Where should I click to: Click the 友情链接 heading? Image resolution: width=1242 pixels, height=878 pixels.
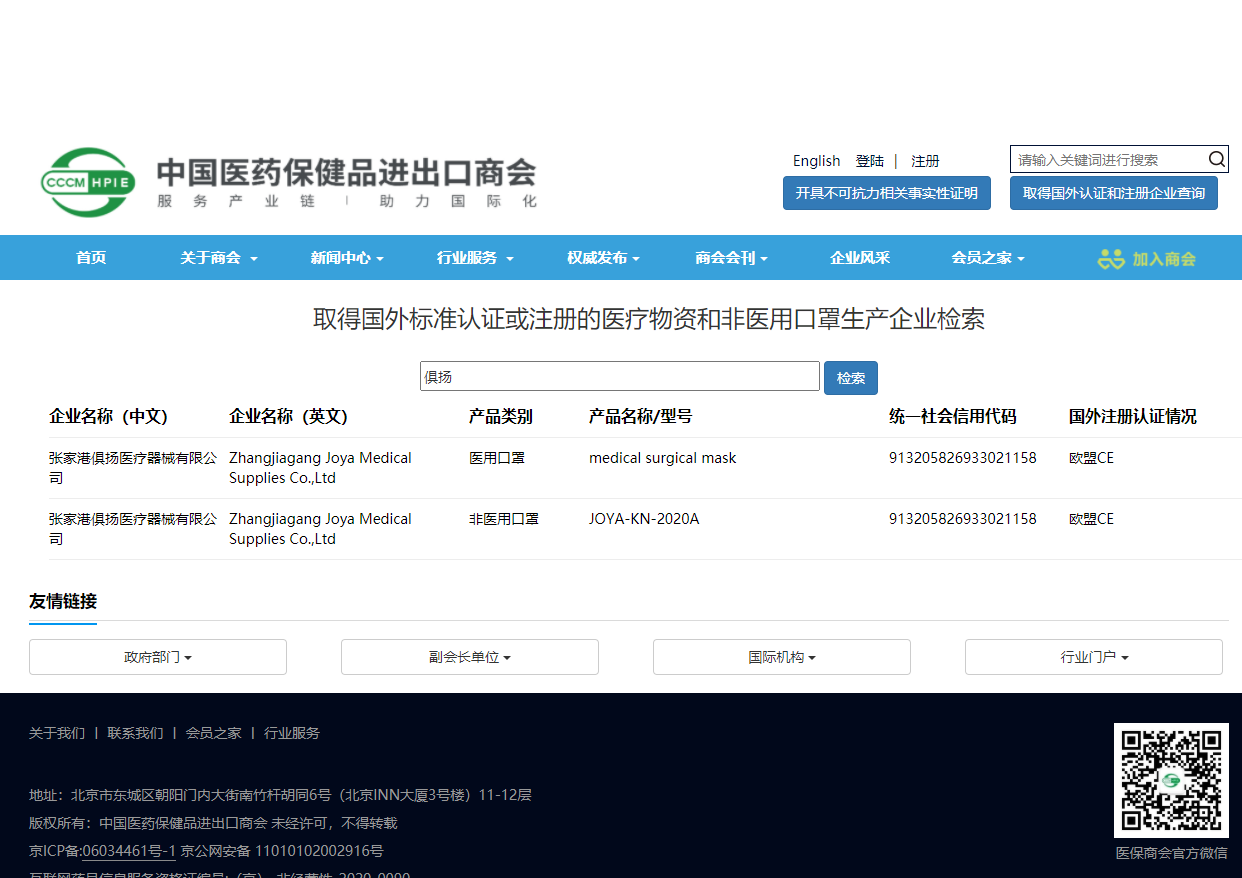click(x=63, y=601)
